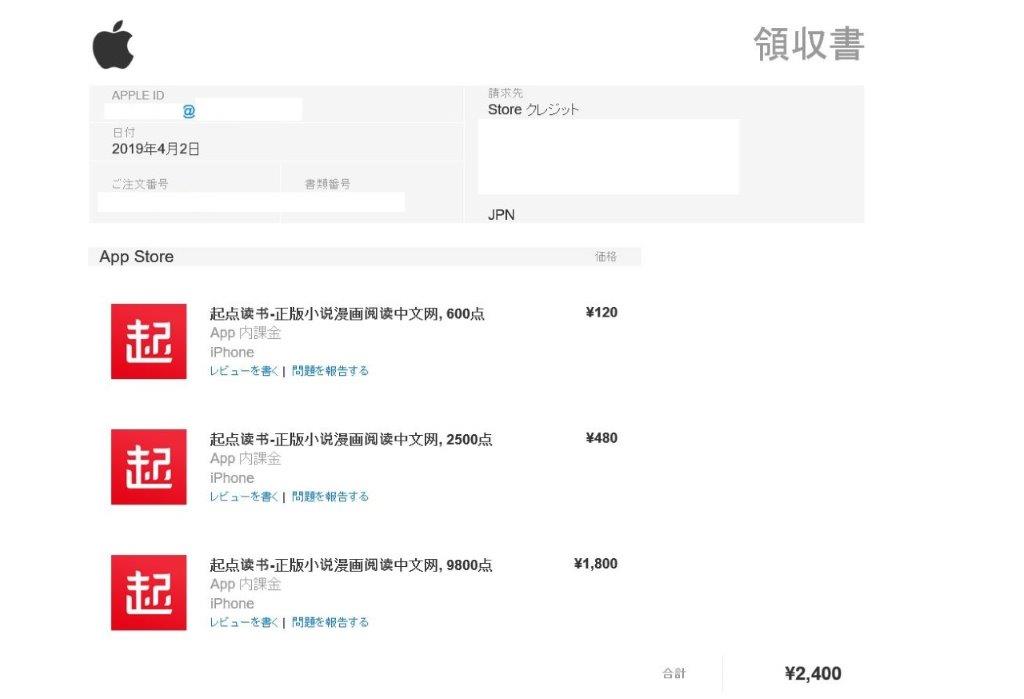Click the app icon for the 9800点 purchase
Screen dimensions: 1024x699
148,593
